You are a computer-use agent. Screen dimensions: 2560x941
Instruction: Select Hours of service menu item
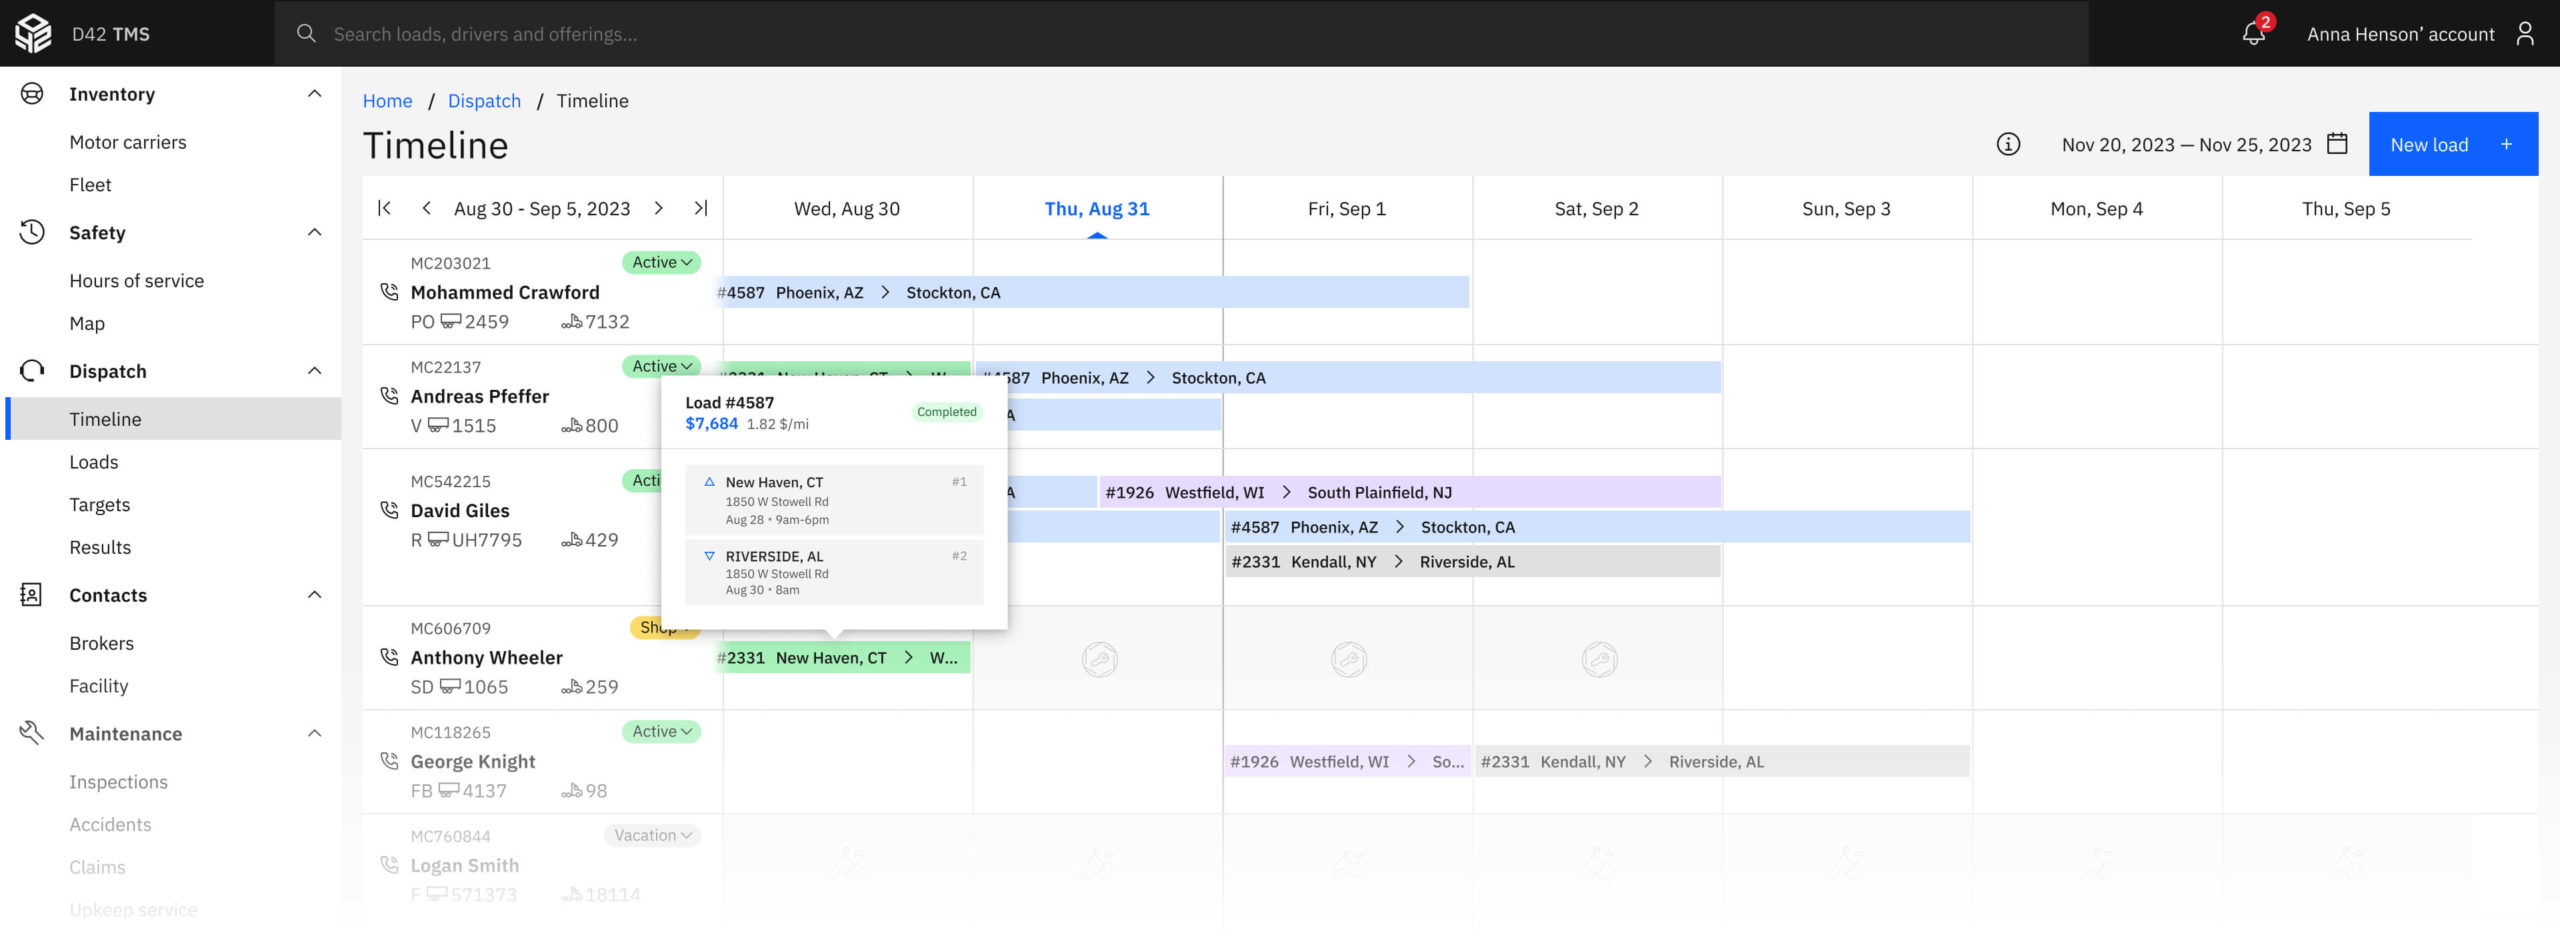coord(136,281)
